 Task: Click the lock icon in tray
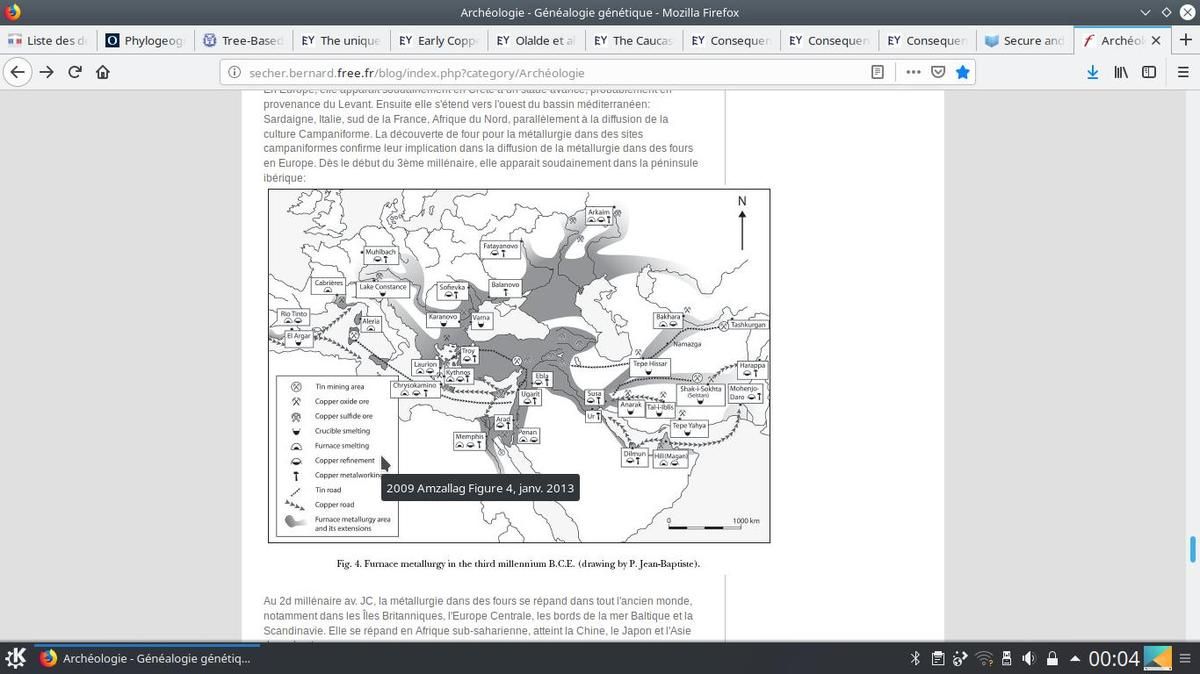tap(1052, 658)
